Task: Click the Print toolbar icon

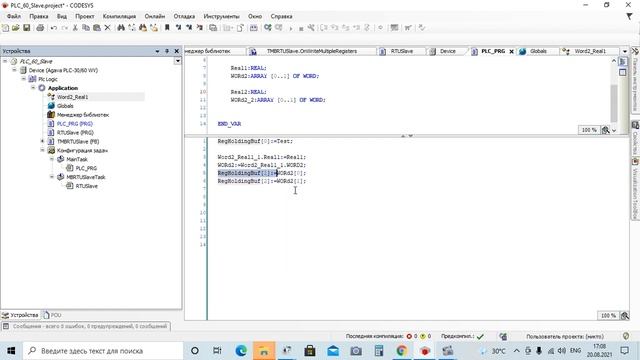Action: click(x=40, y=28)
